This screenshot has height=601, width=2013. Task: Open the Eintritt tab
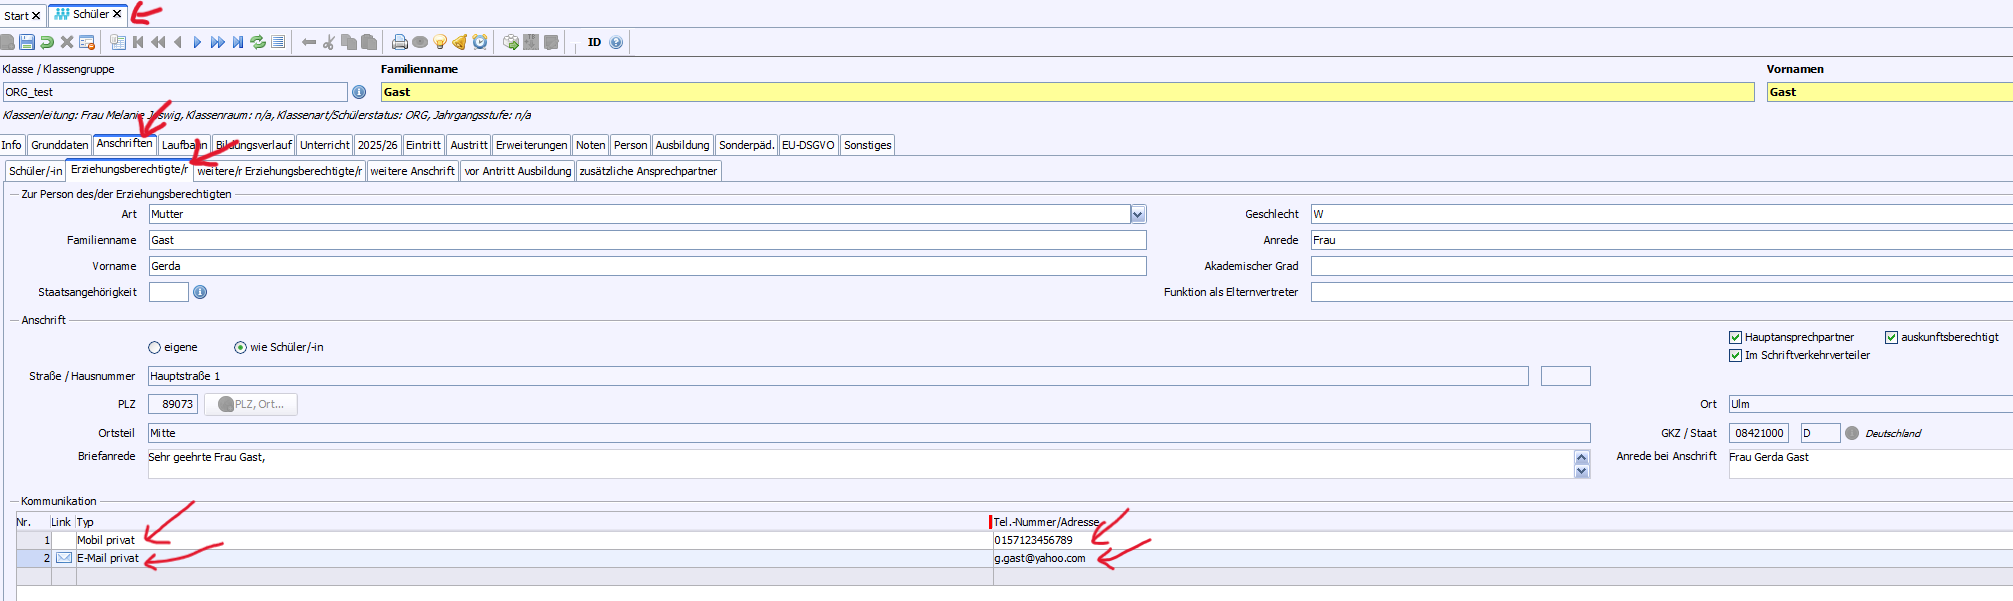point(423,145)
